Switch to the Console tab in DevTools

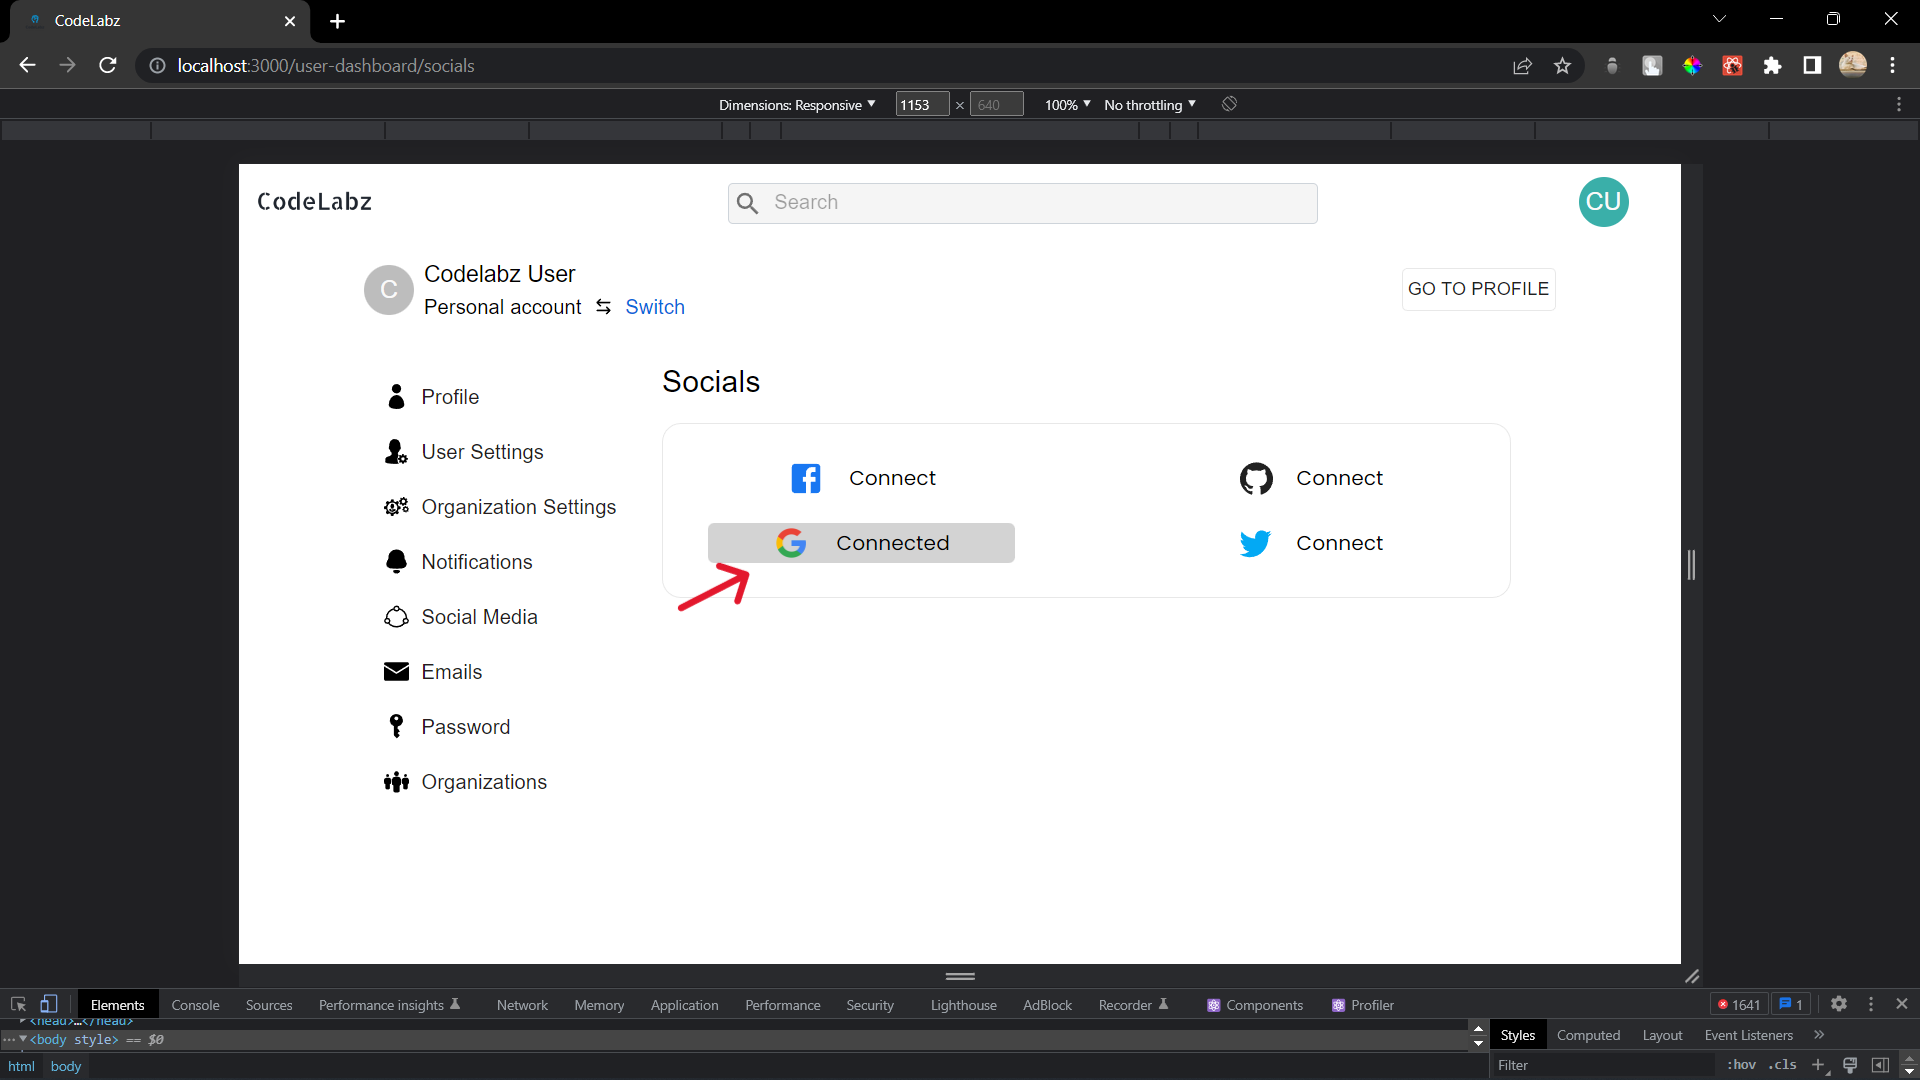[x=195, y=1005]
